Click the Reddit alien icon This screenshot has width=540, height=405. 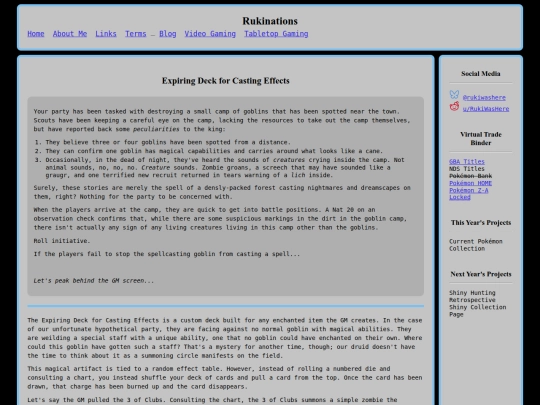[x=454, y=106]
